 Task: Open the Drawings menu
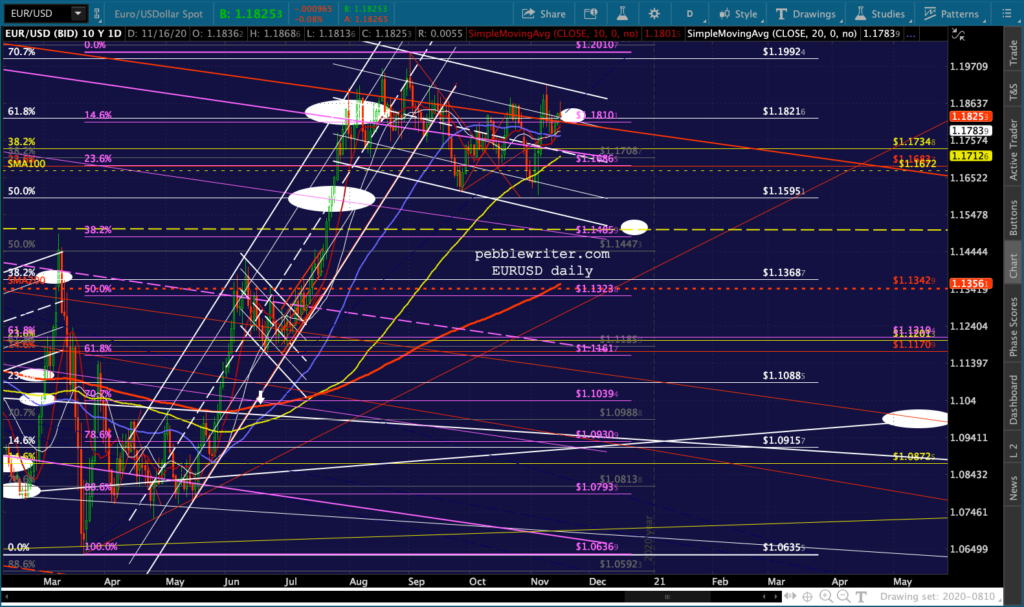[x=805, y=14]
